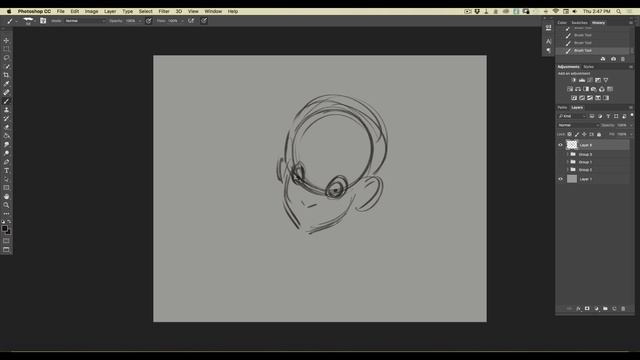Open the Filter menu
This screenshot has height=360, width=640.
164,11
